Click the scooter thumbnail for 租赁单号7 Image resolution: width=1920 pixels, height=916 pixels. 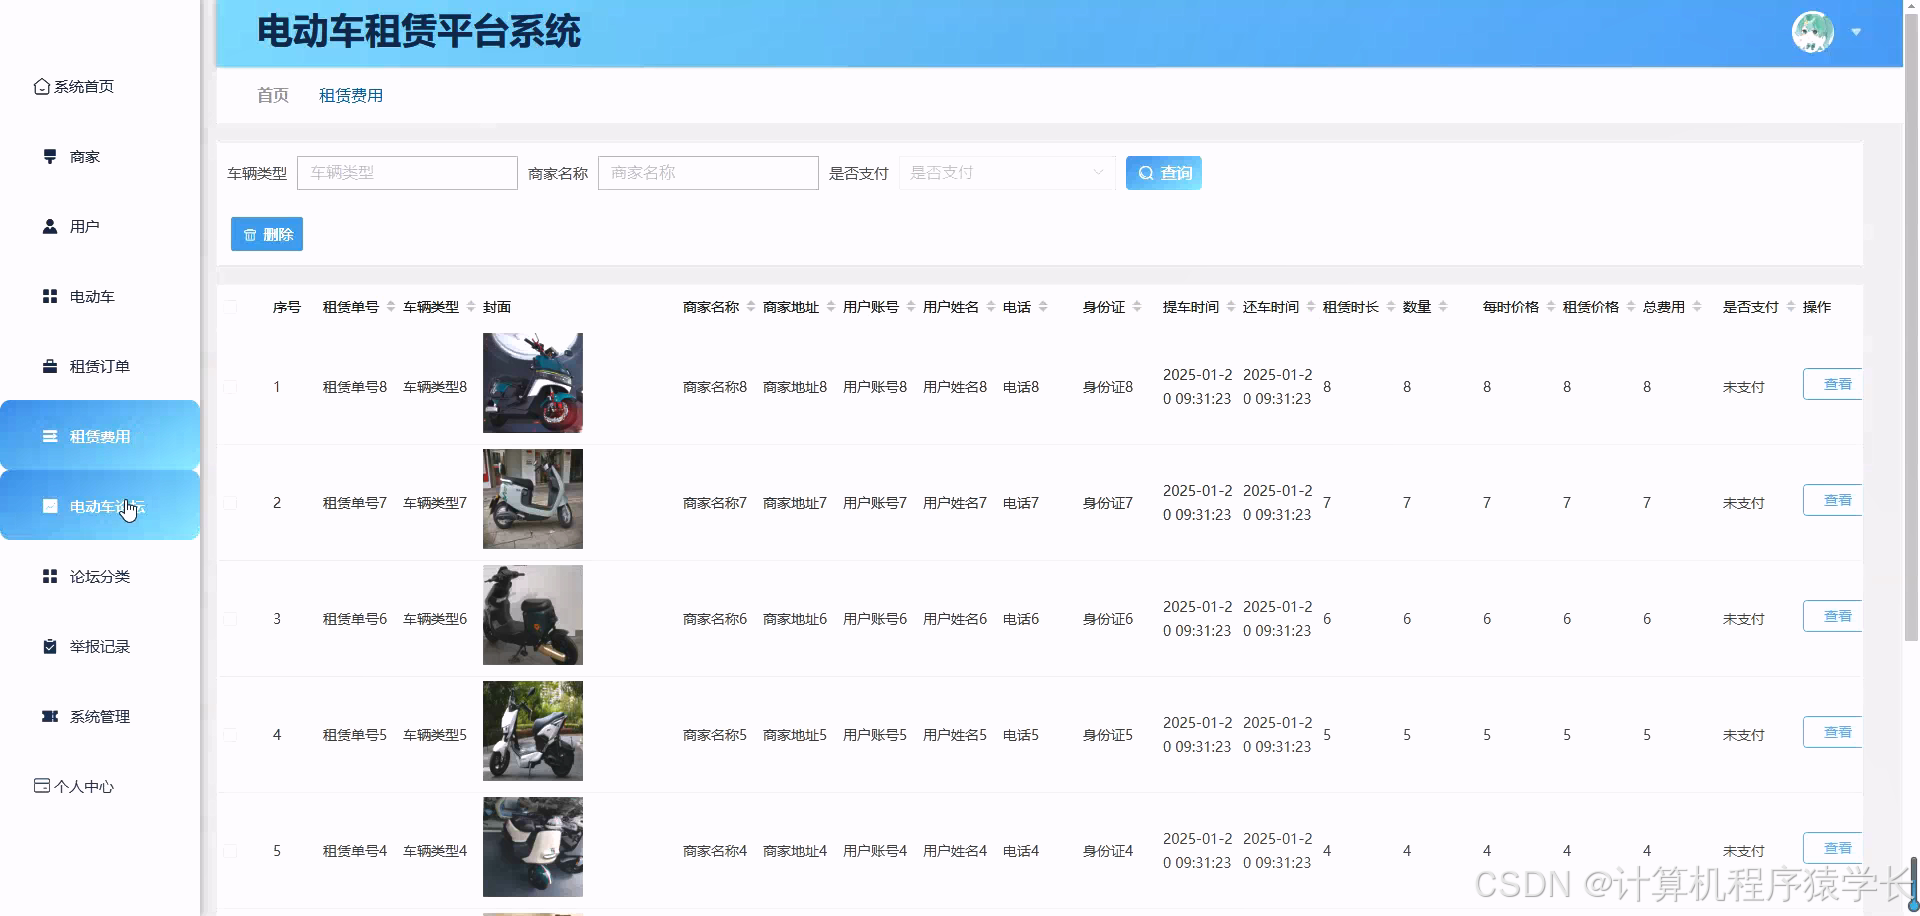[x=532, y=499]
